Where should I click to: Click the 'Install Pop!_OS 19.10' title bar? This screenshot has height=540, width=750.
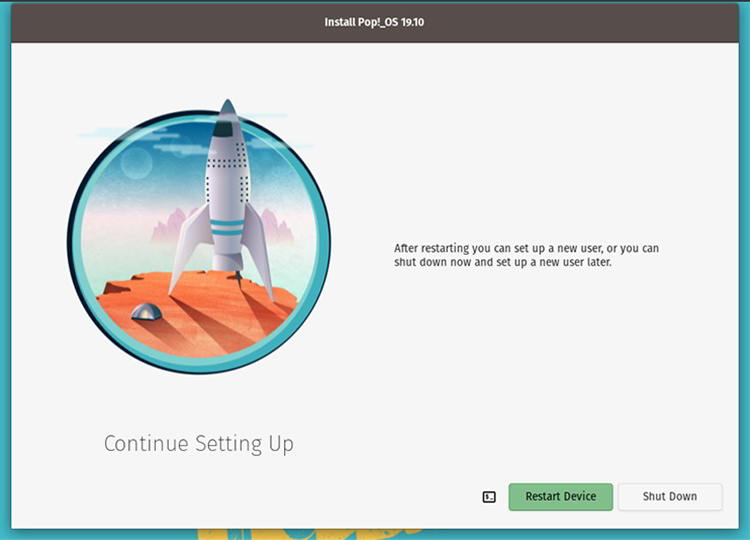[375, 22]
